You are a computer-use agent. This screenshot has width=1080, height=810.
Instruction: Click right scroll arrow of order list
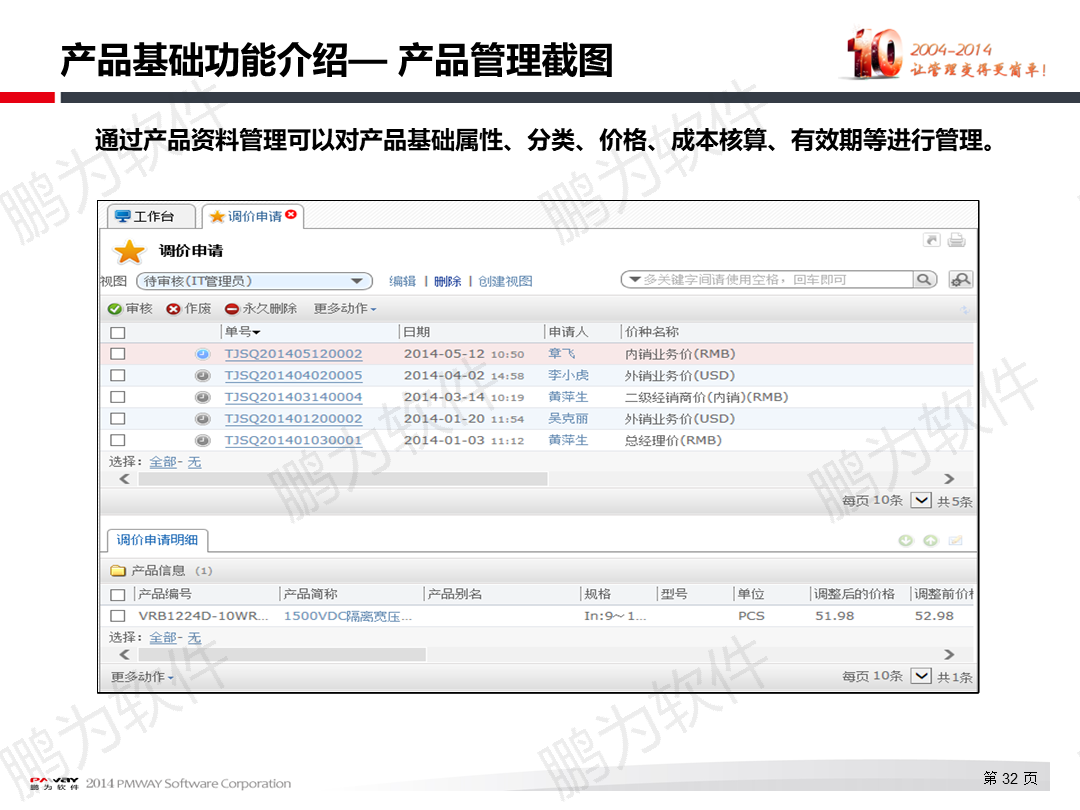[x=949, y=479]
